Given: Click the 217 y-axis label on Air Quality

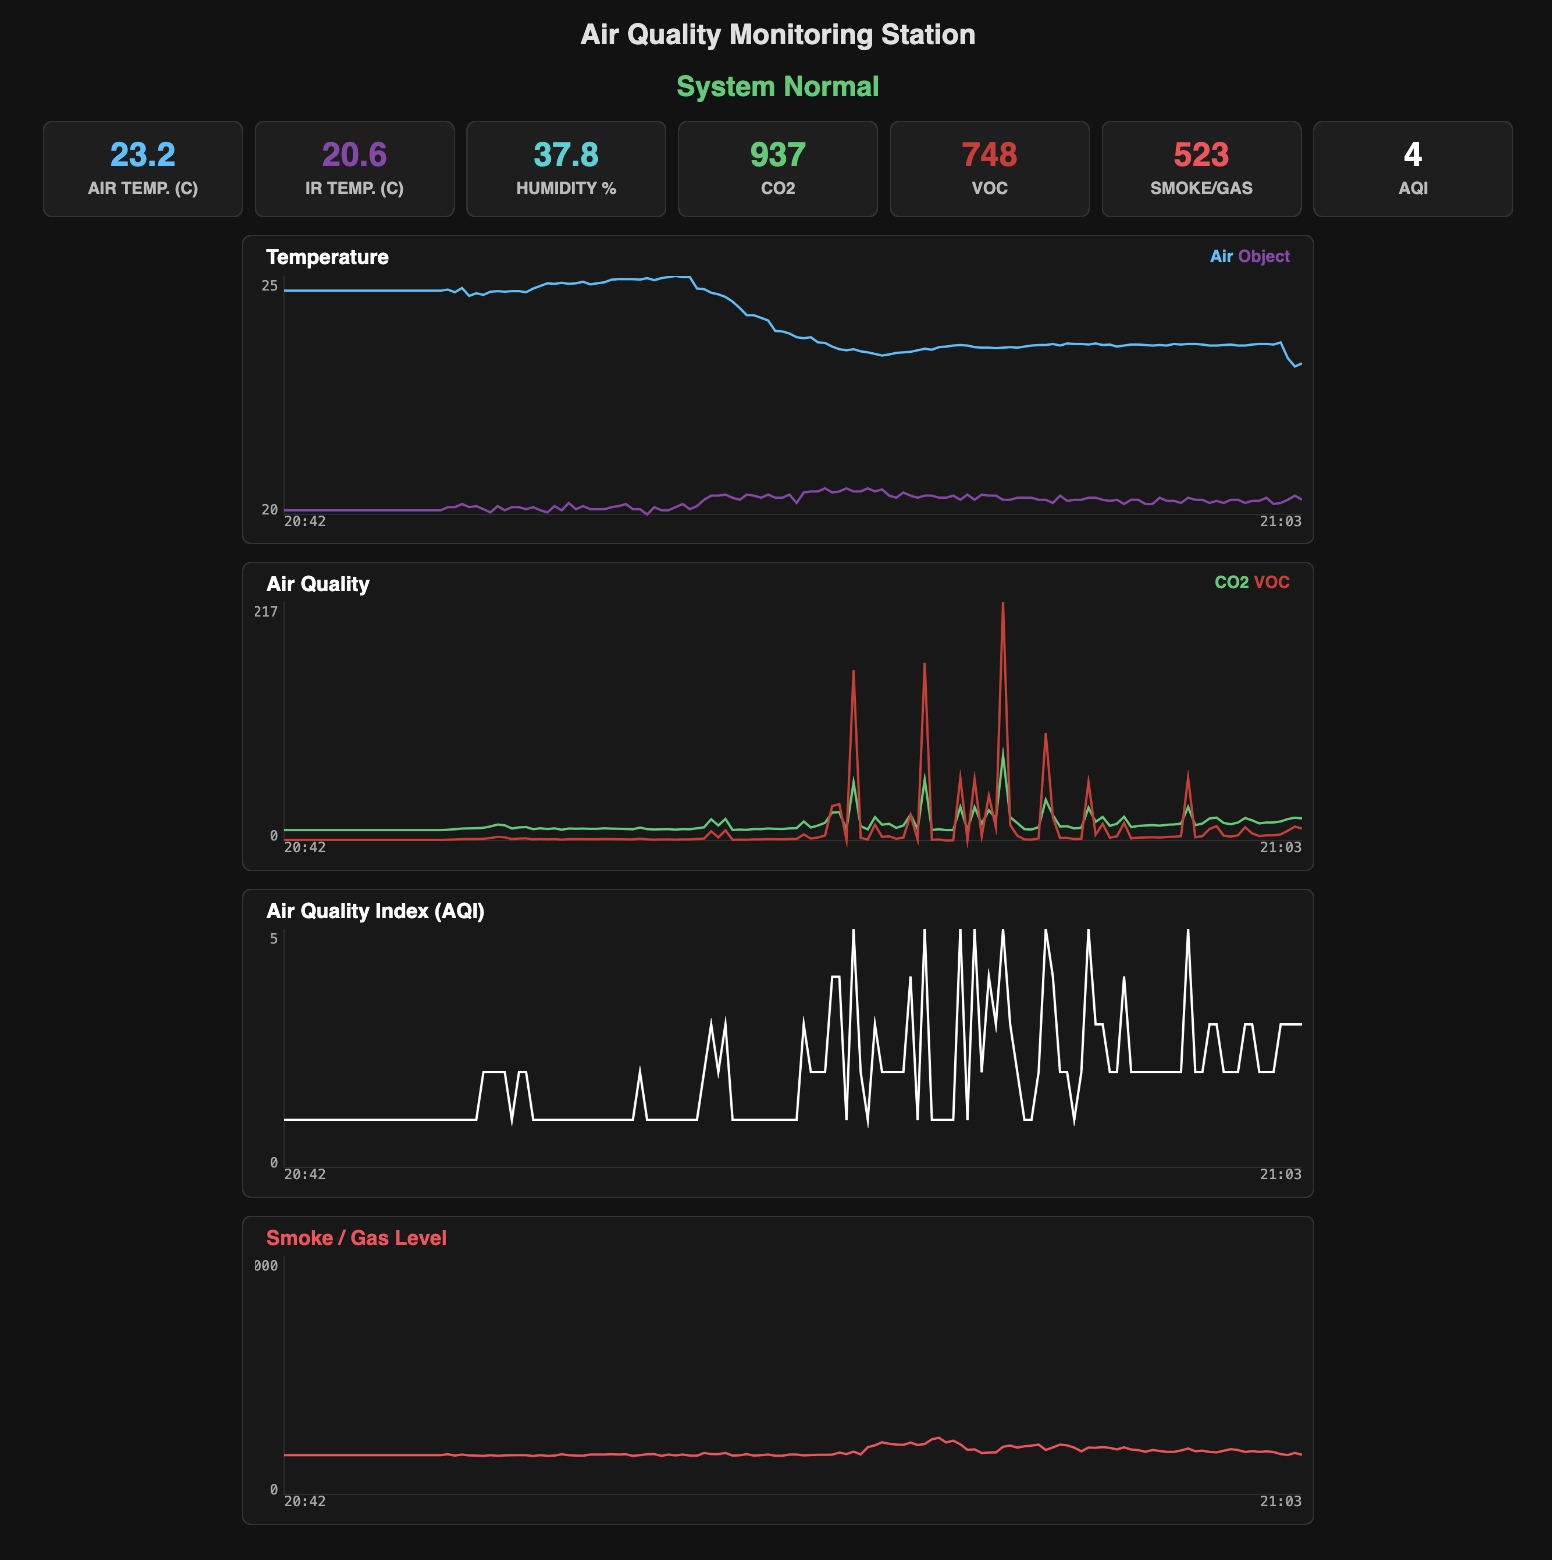Looking at the screenshot, I should point(266,612).
